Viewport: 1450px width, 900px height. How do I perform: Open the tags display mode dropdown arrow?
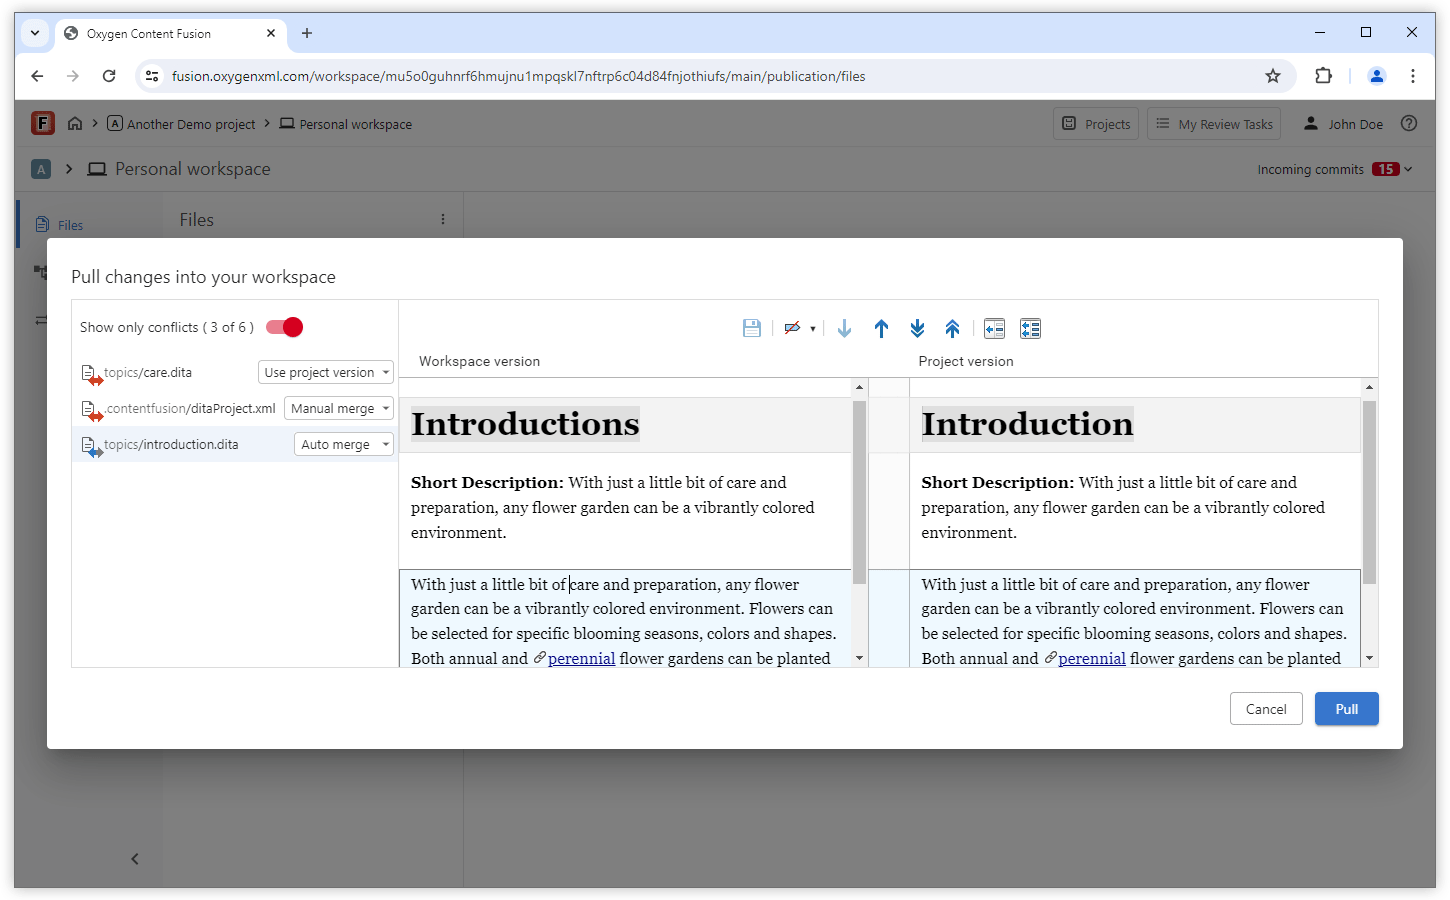[813, 329]
